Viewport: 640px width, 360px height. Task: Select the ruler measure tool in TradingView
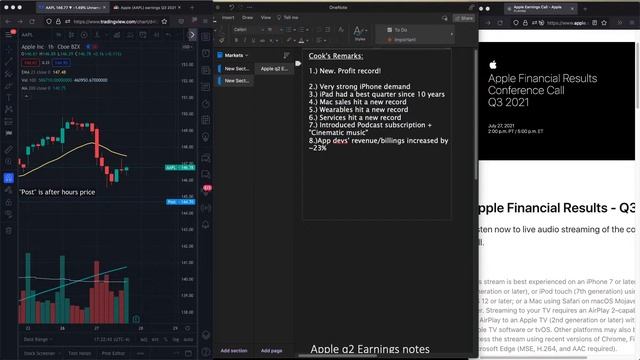(x=9, y=150)
